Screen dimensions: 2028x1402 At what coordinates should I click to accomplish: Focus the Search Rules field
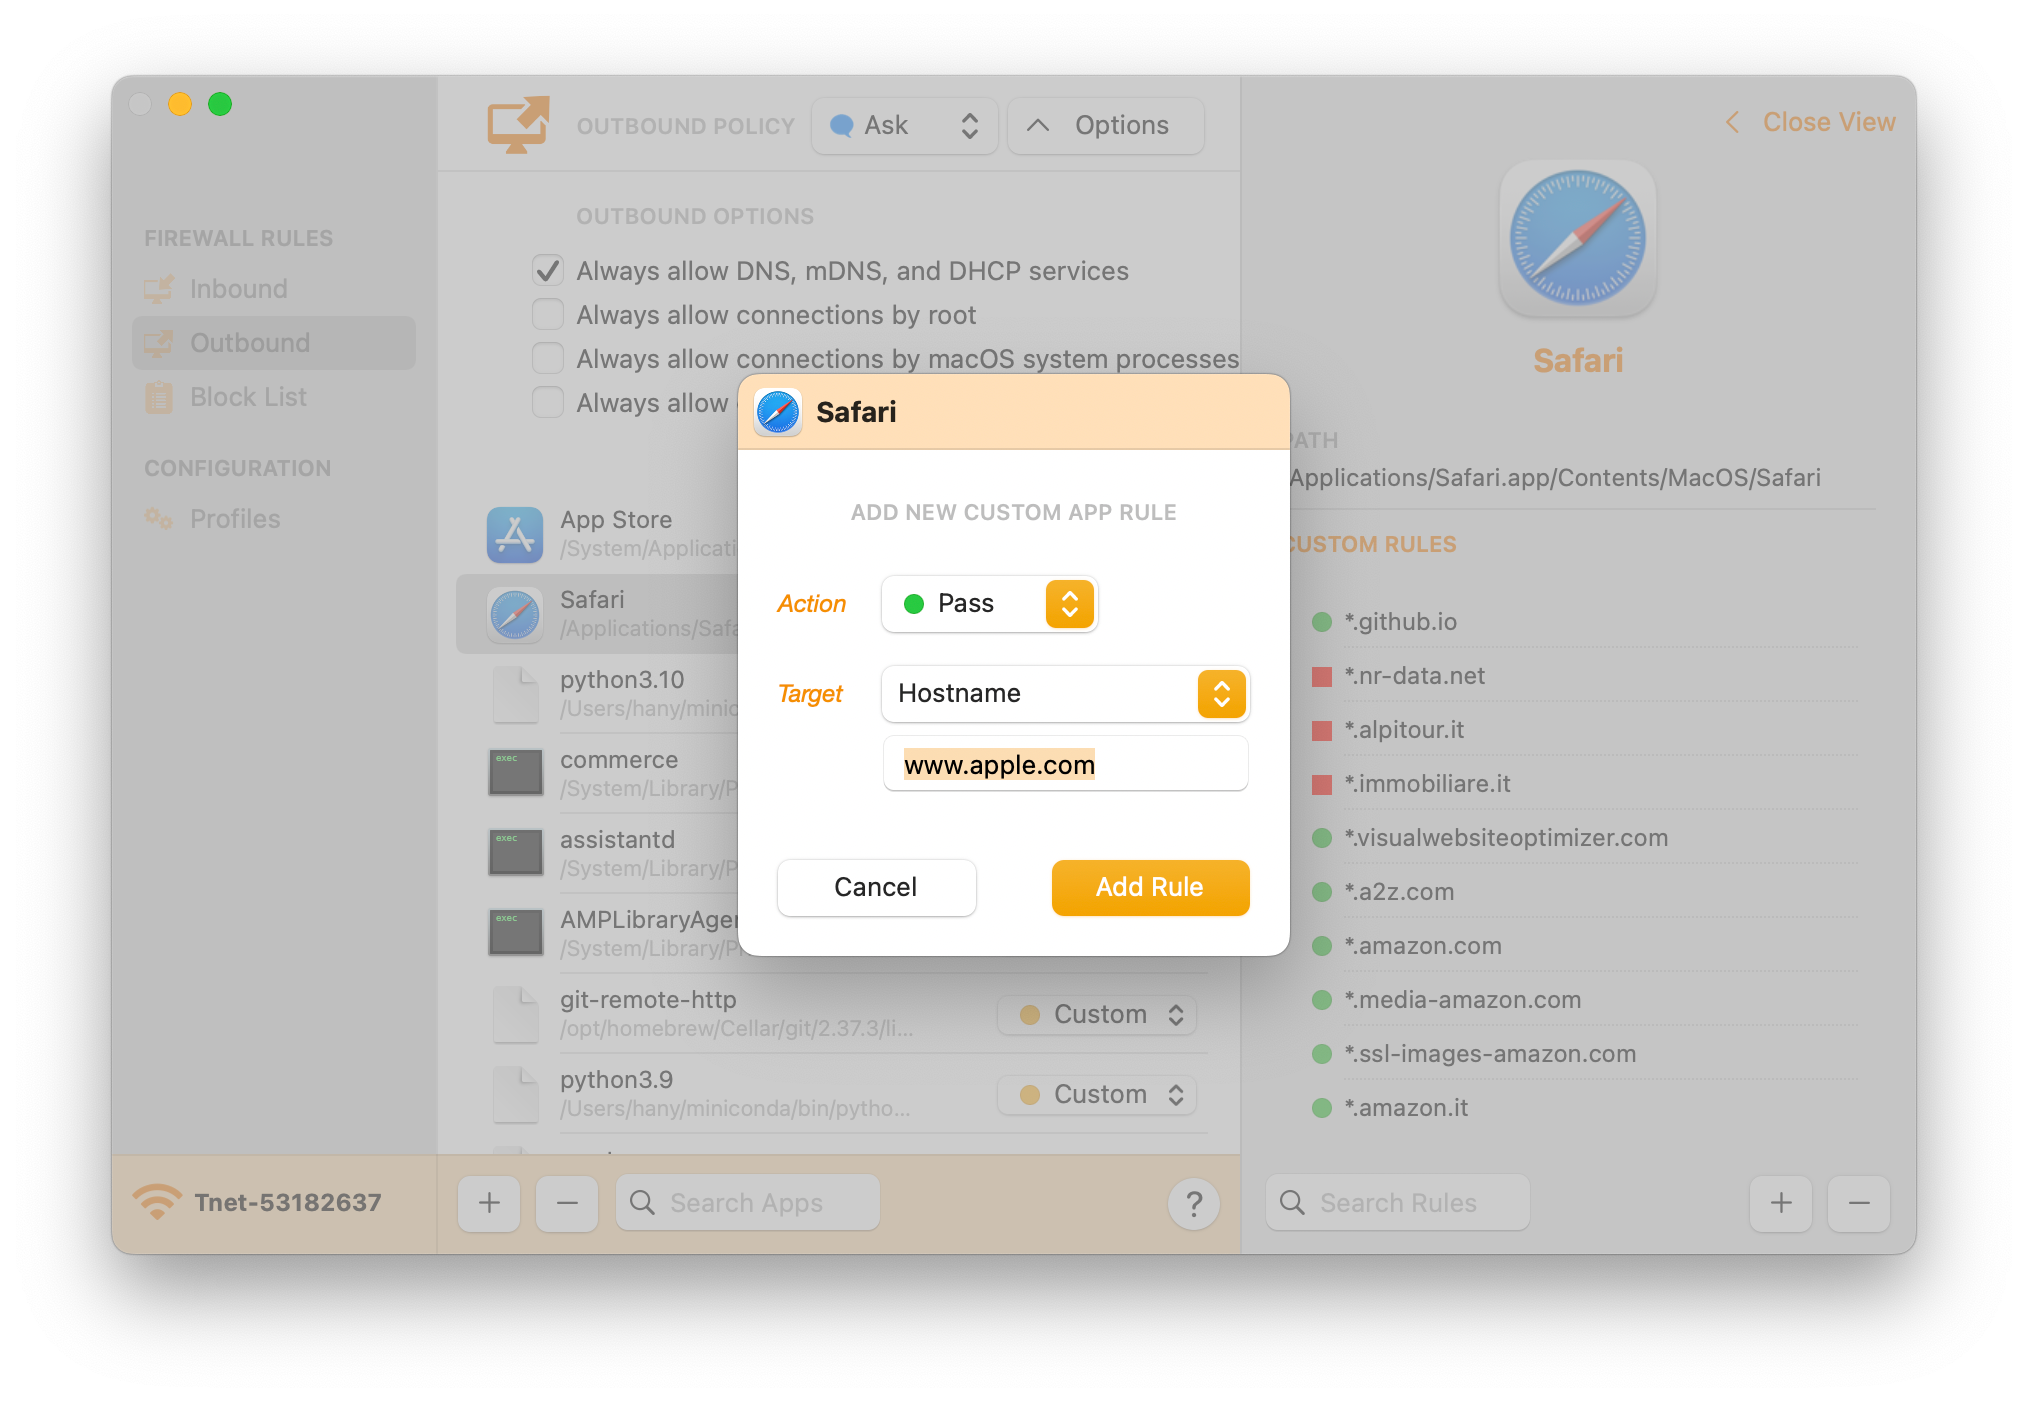(x=1398, y=1202)
